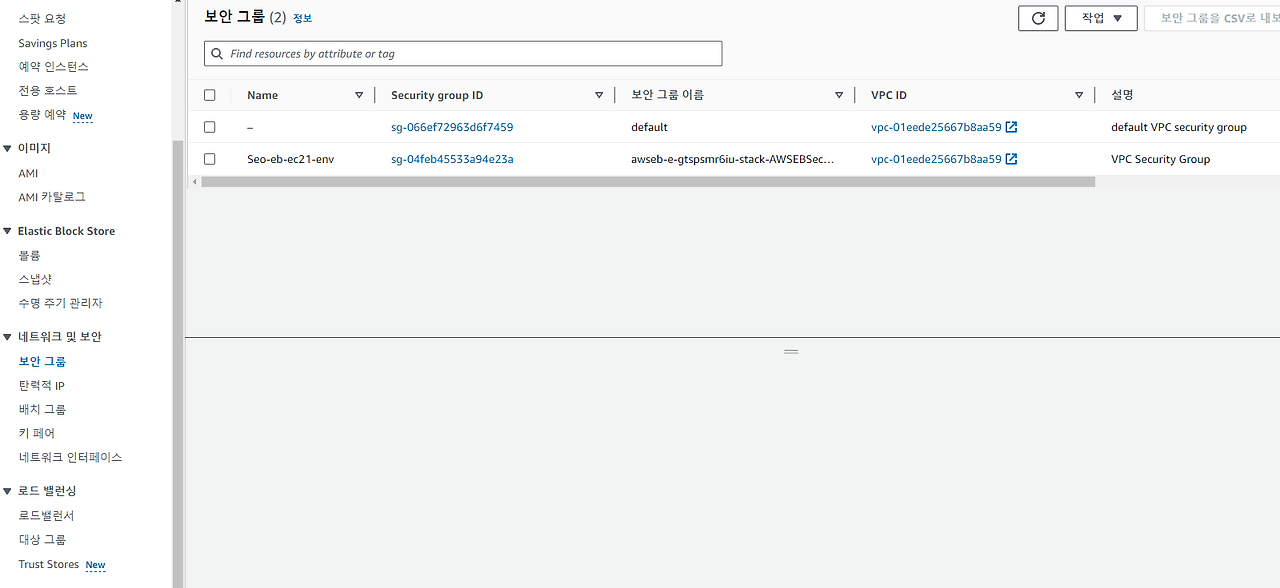Click the external link icon beside default row's VPC
Viewport: 1280px width, 588px height.
coord(1012,127)
